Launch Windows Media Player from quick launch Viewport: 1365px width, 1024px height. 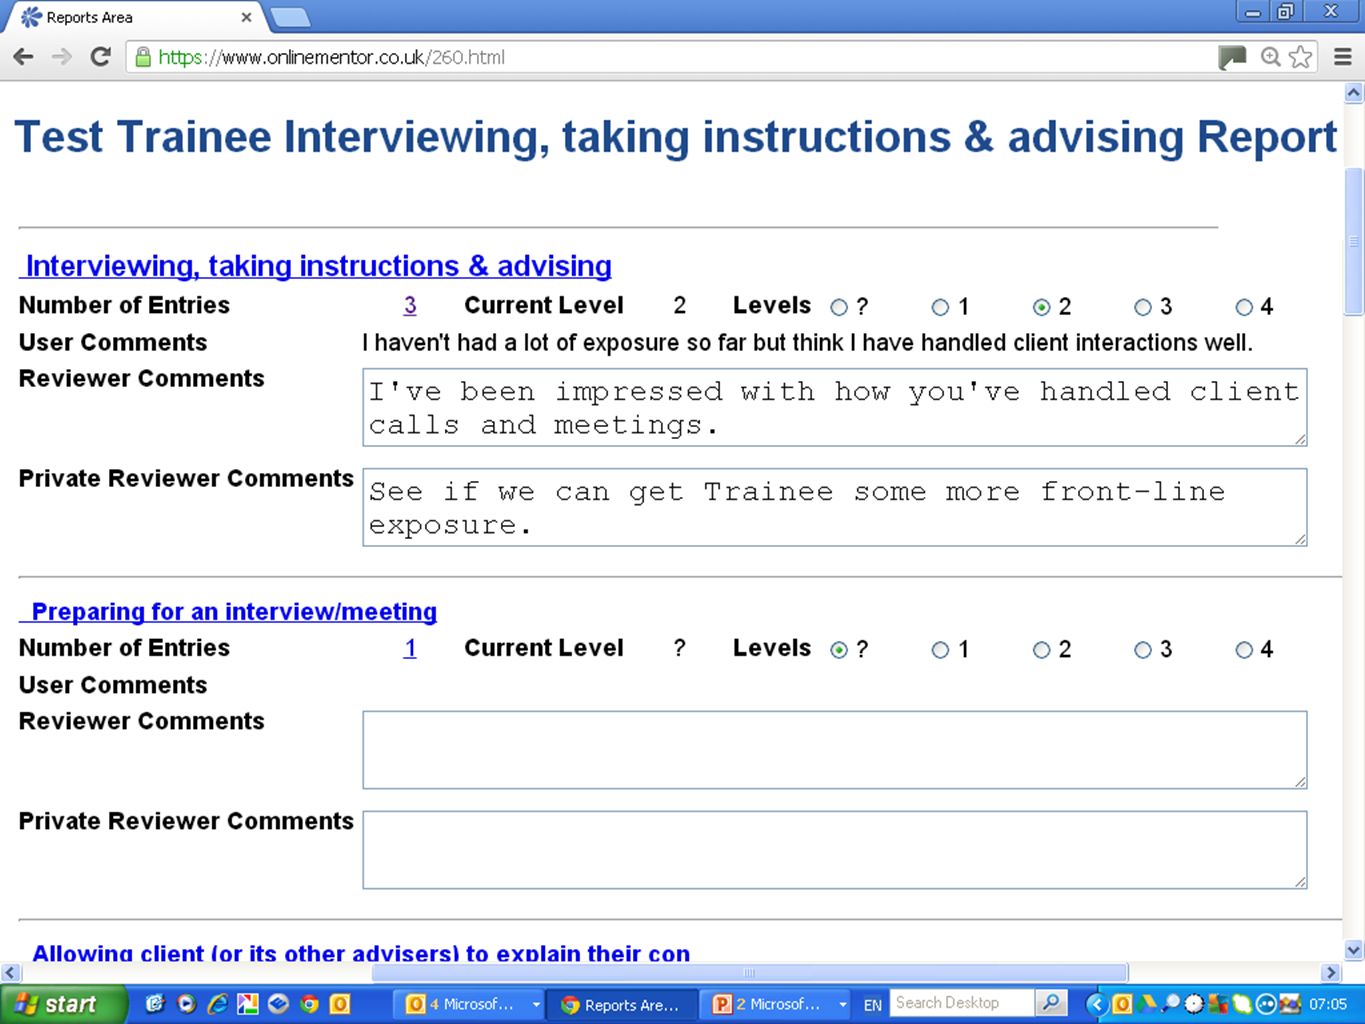click(186, 1004)
